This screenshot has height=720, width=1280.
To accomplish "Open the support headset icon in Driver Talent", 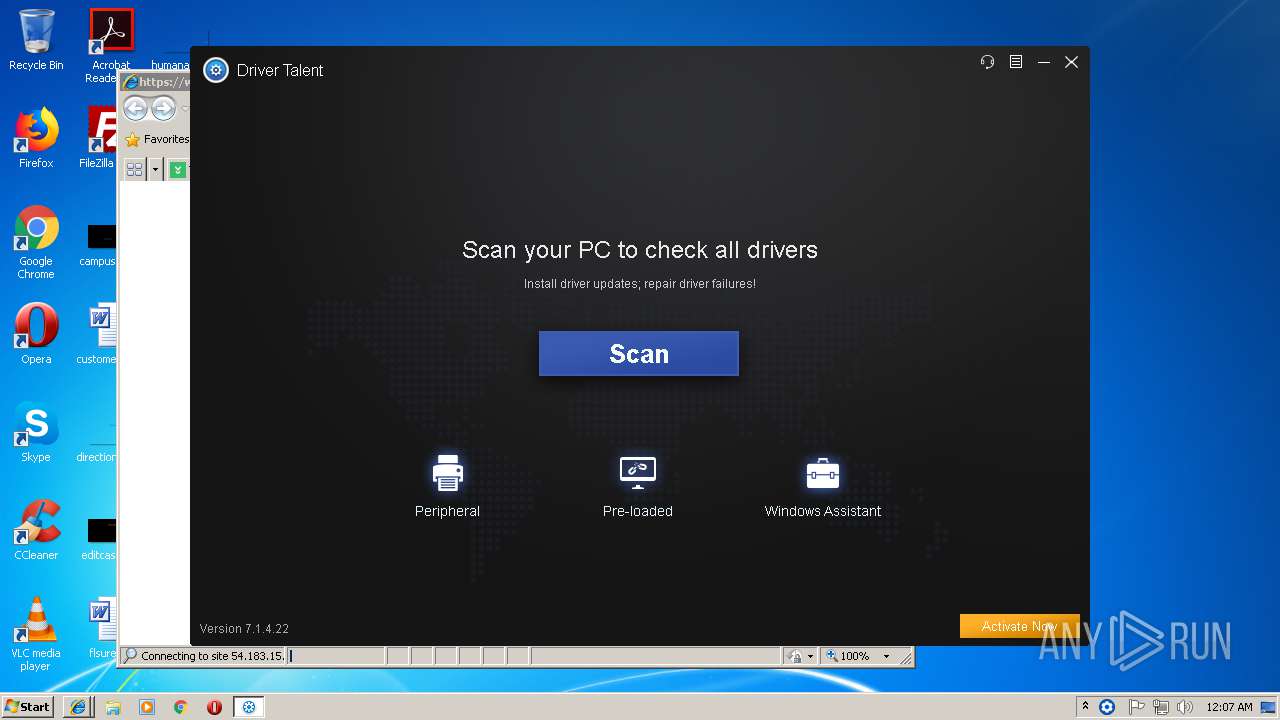I will [987, 62].
